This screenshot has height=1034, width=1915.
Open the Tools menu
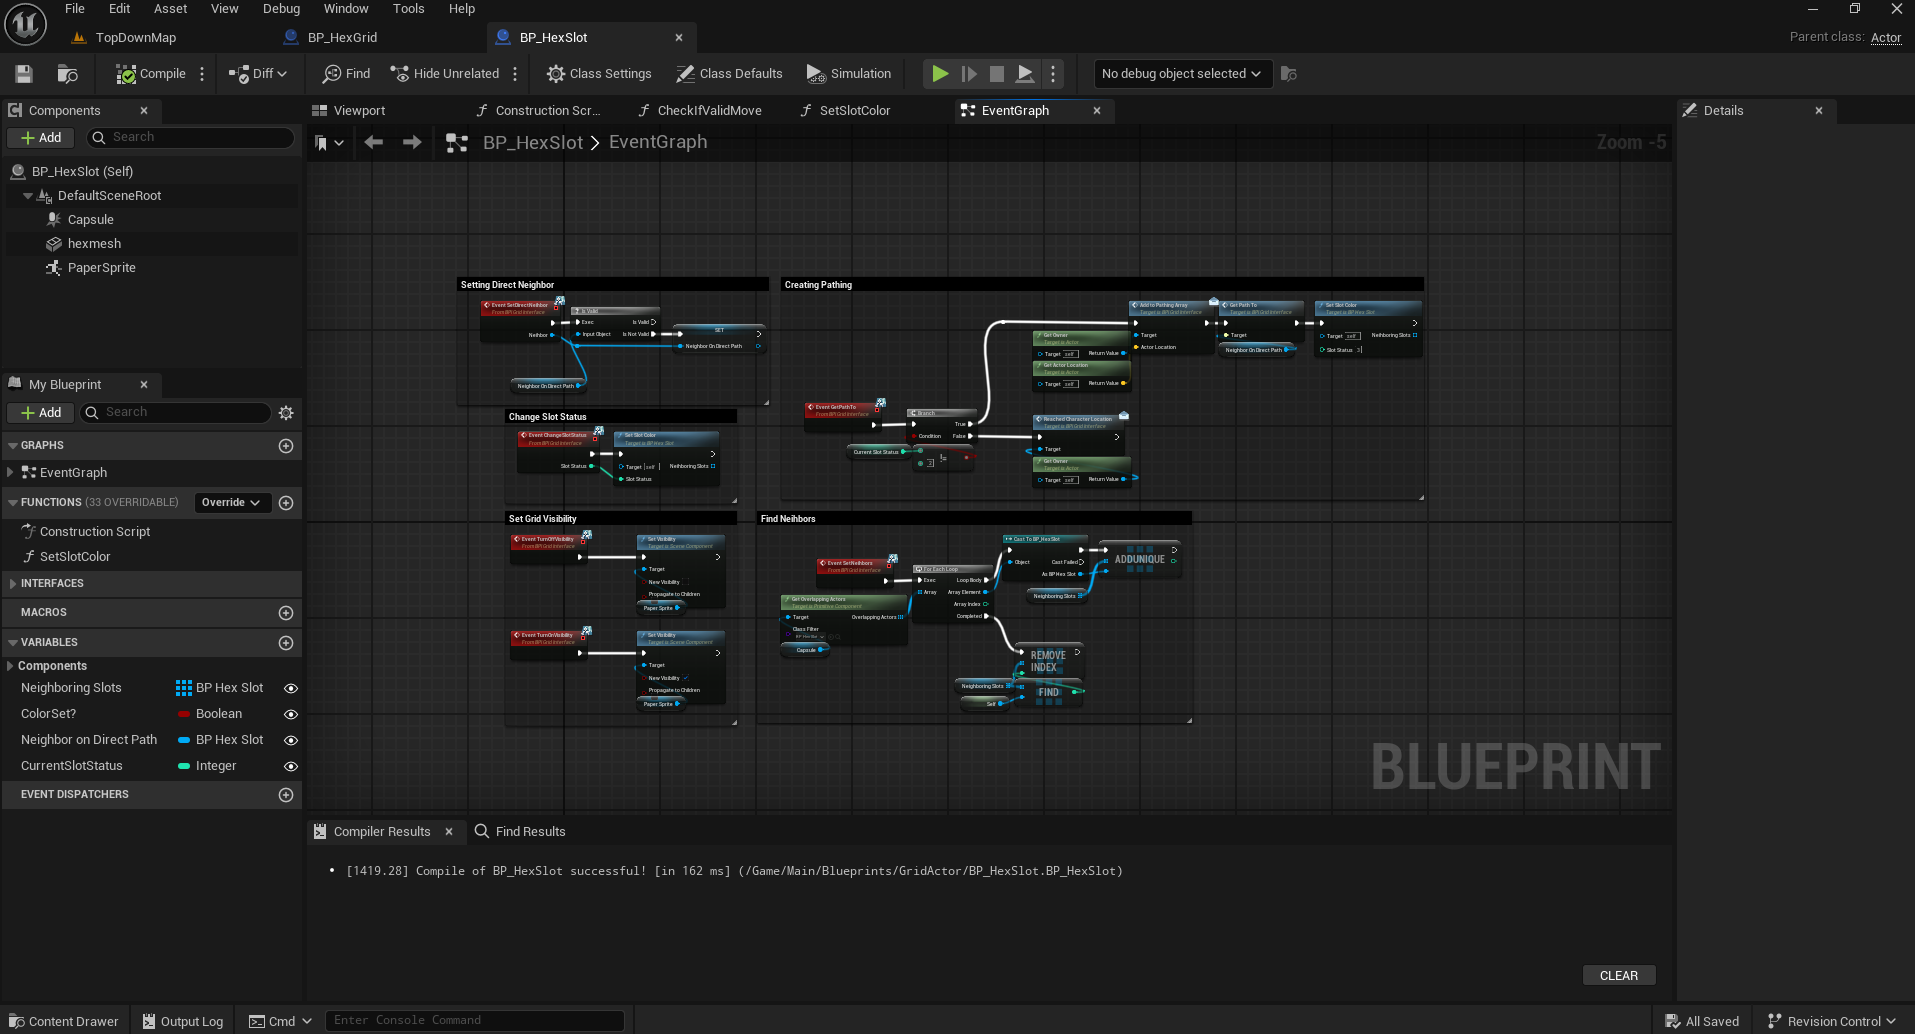(408, 9)
